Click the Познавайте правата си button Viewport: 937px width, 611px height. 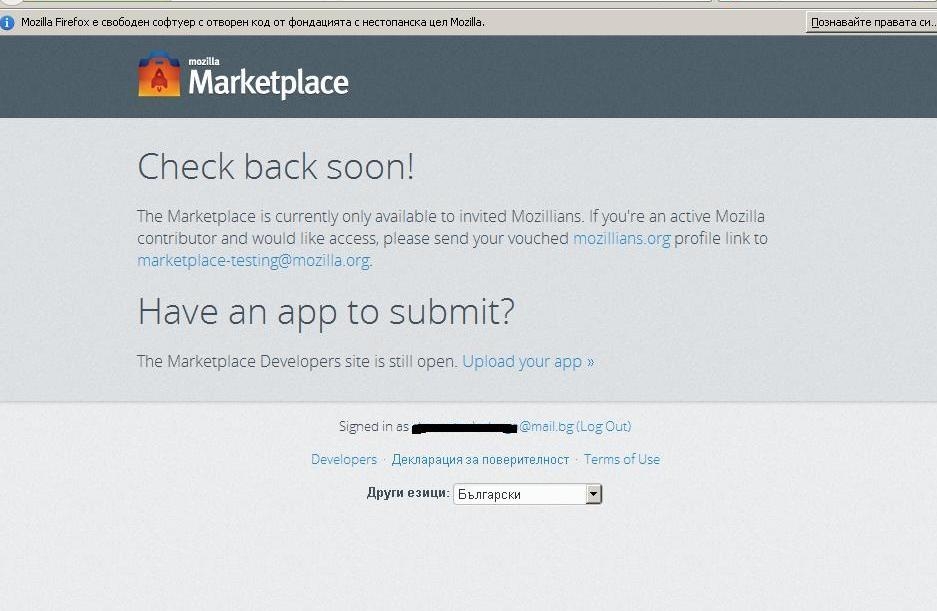[872, 23]
